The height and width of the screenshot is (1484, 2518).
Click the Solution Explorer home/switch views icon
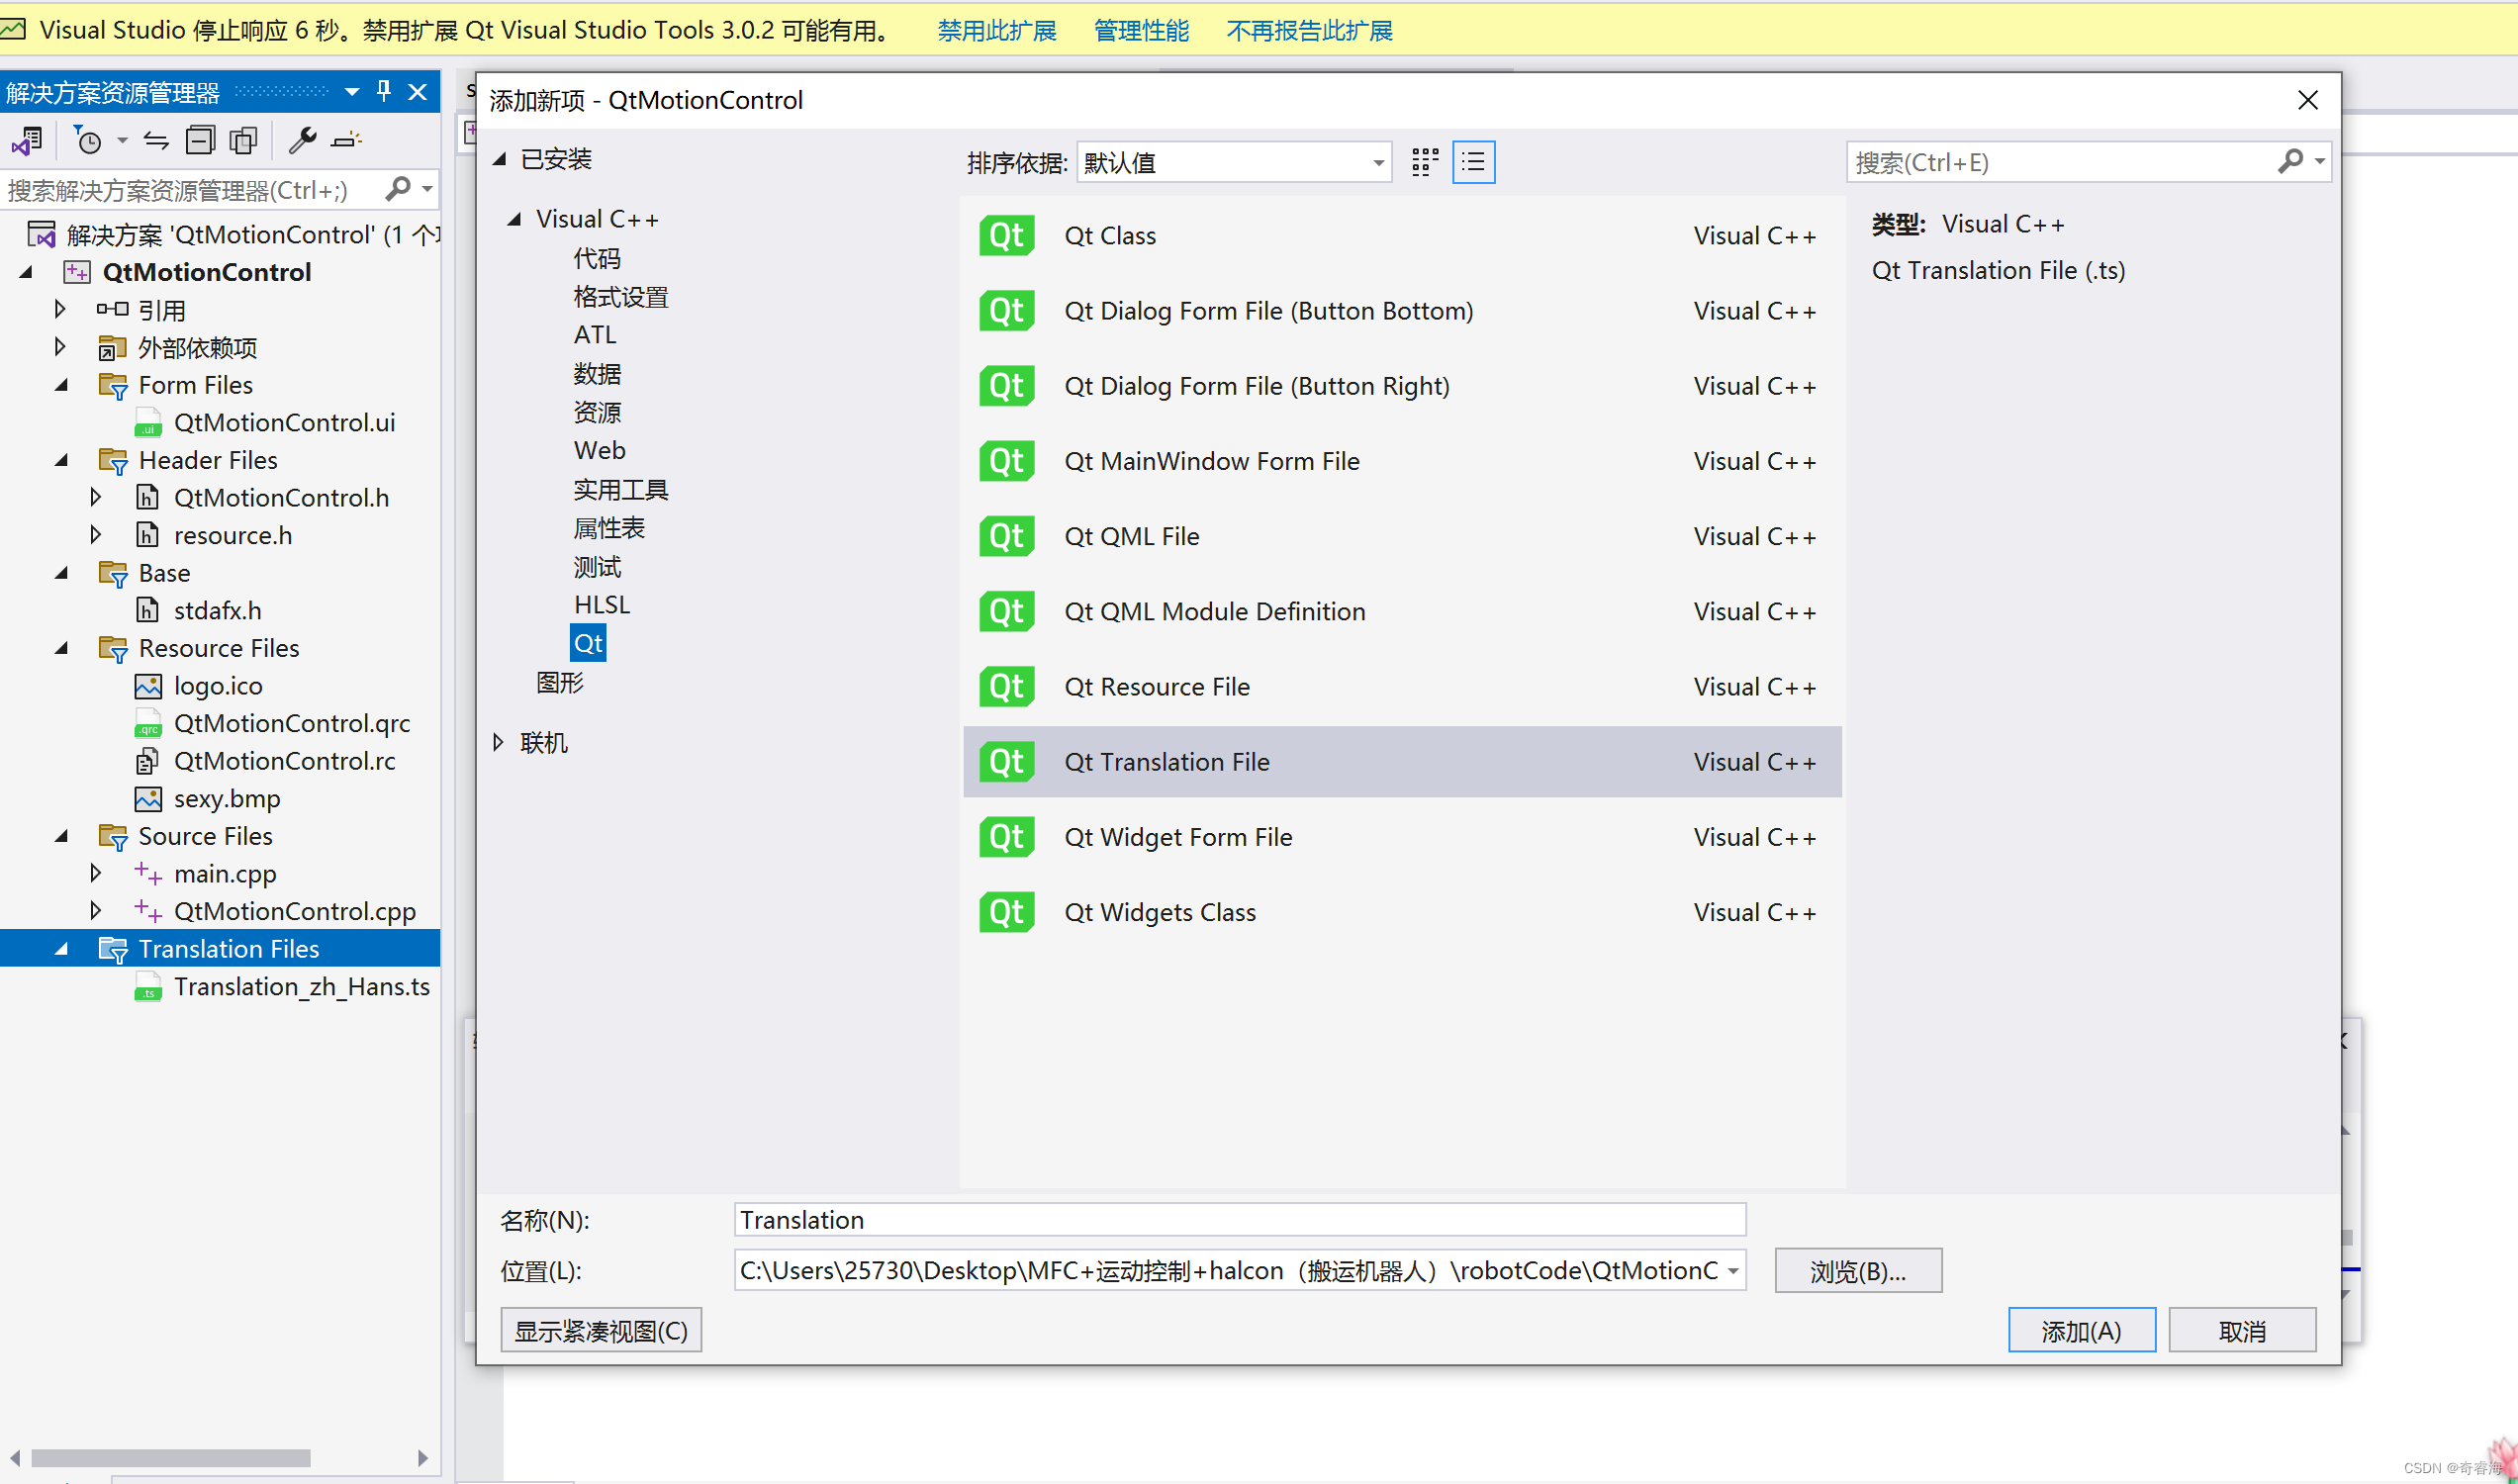pyautogui.click(x=27, y=141)
